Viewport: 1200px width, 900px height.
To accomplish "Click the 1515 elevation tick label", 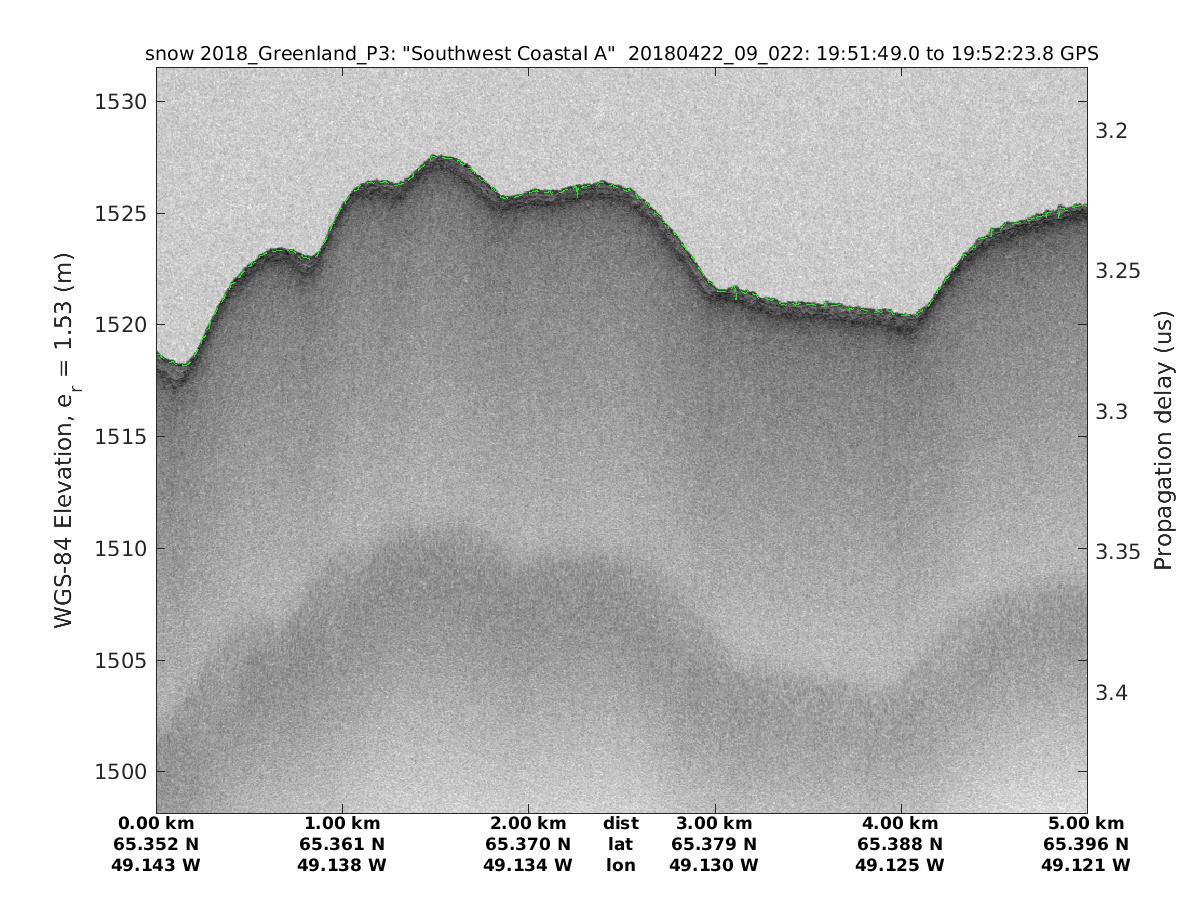I will (120, 437).
